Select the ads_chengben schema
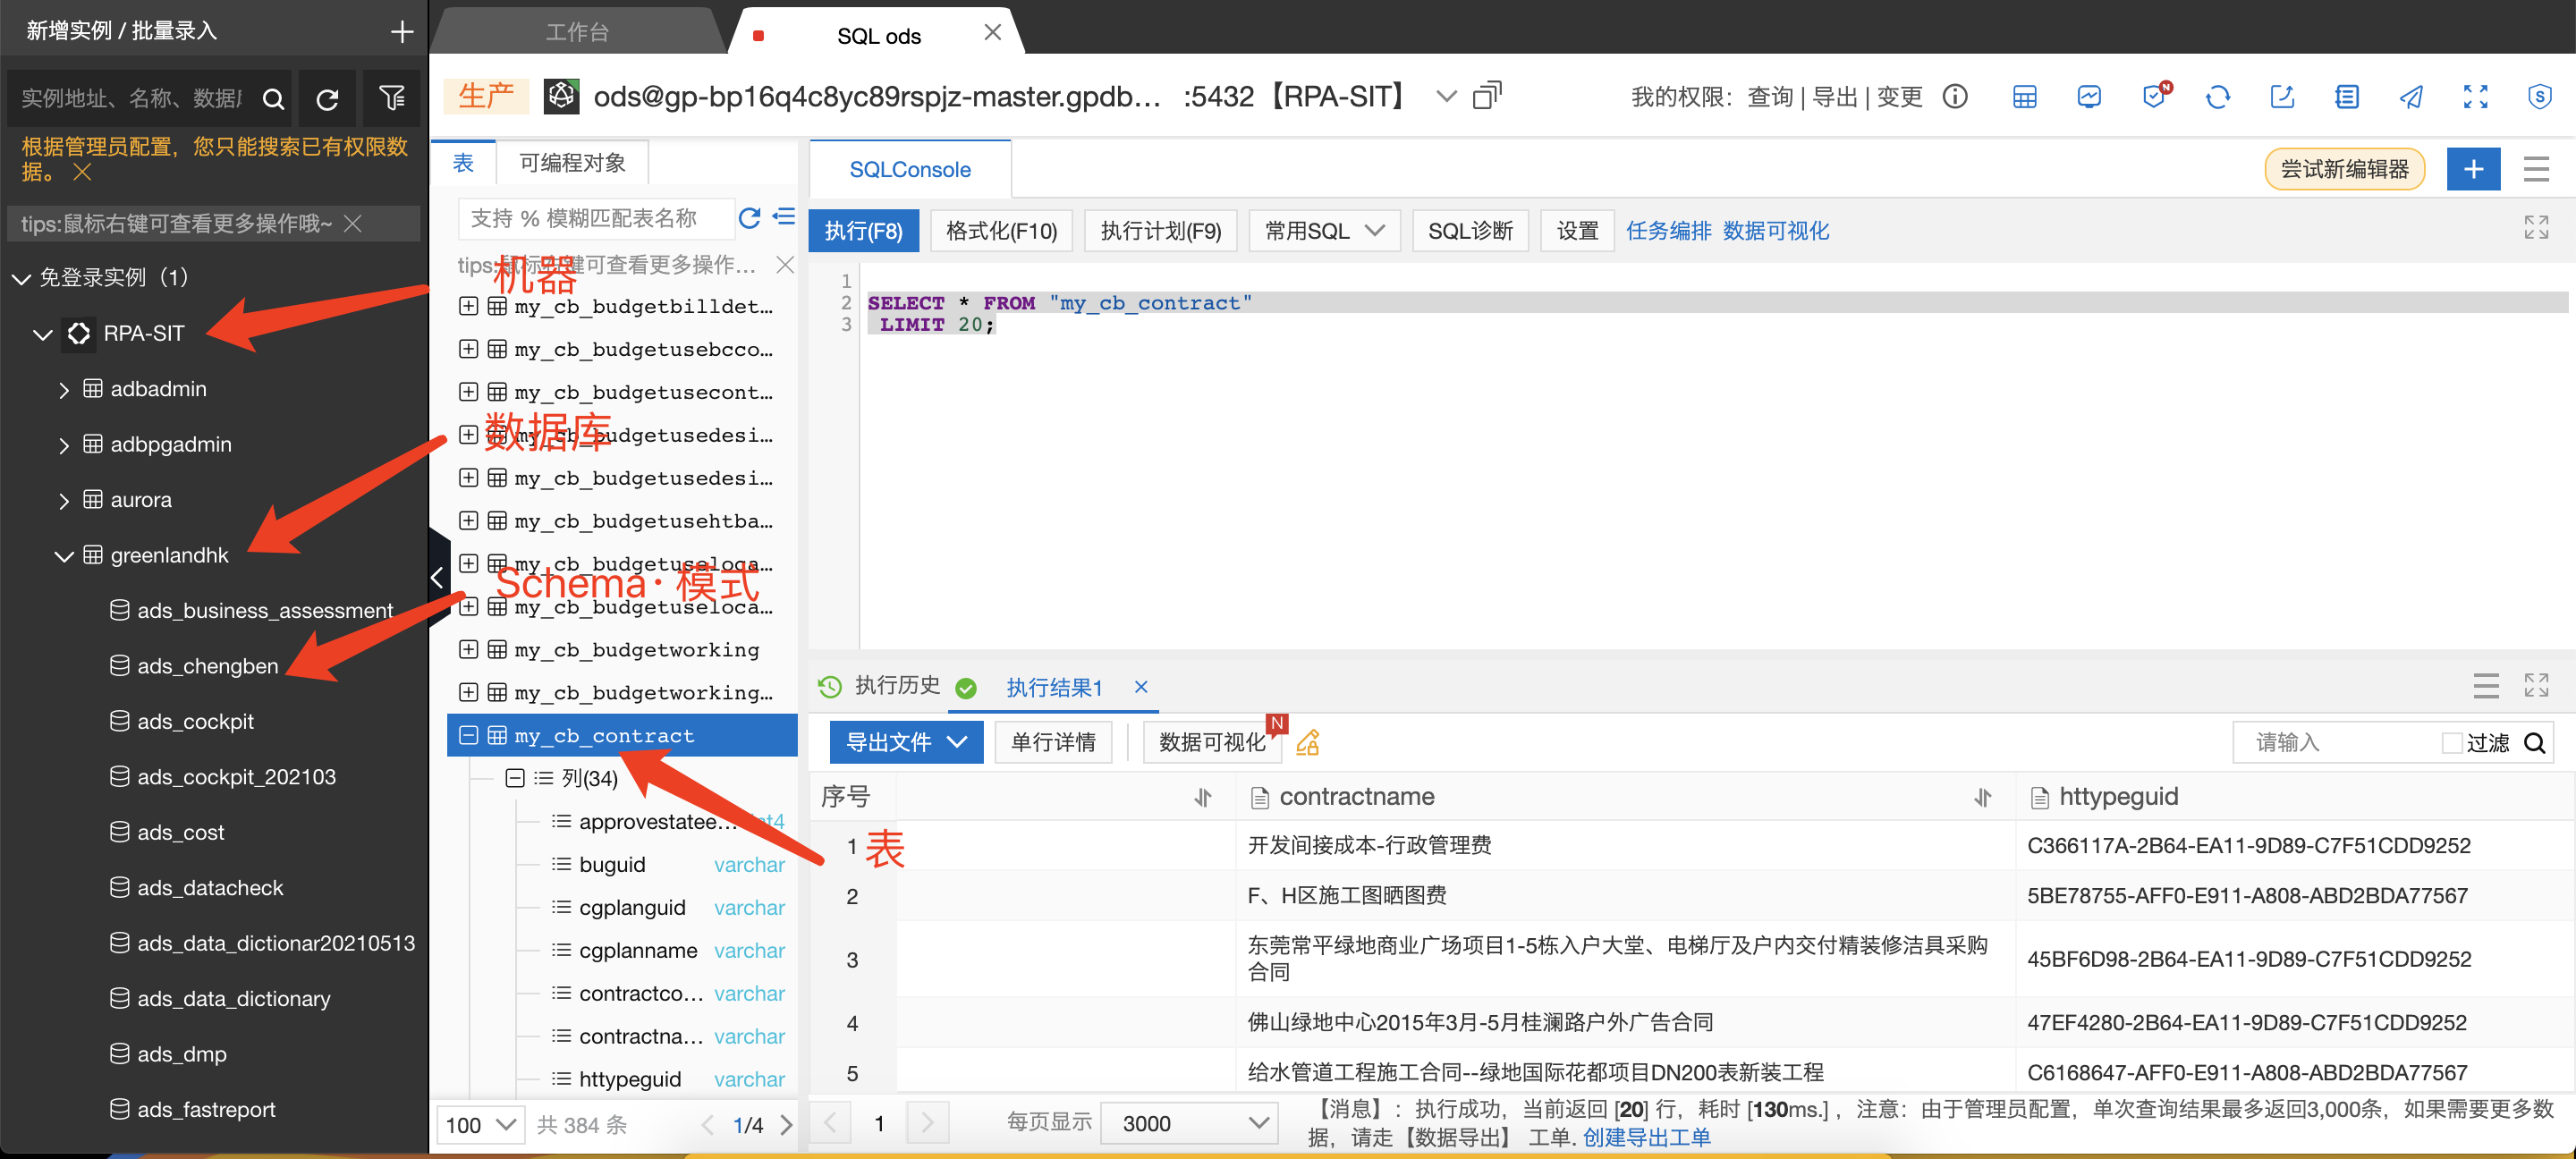This screenshot has height=1159, width=2576. (x=207, y=666)
